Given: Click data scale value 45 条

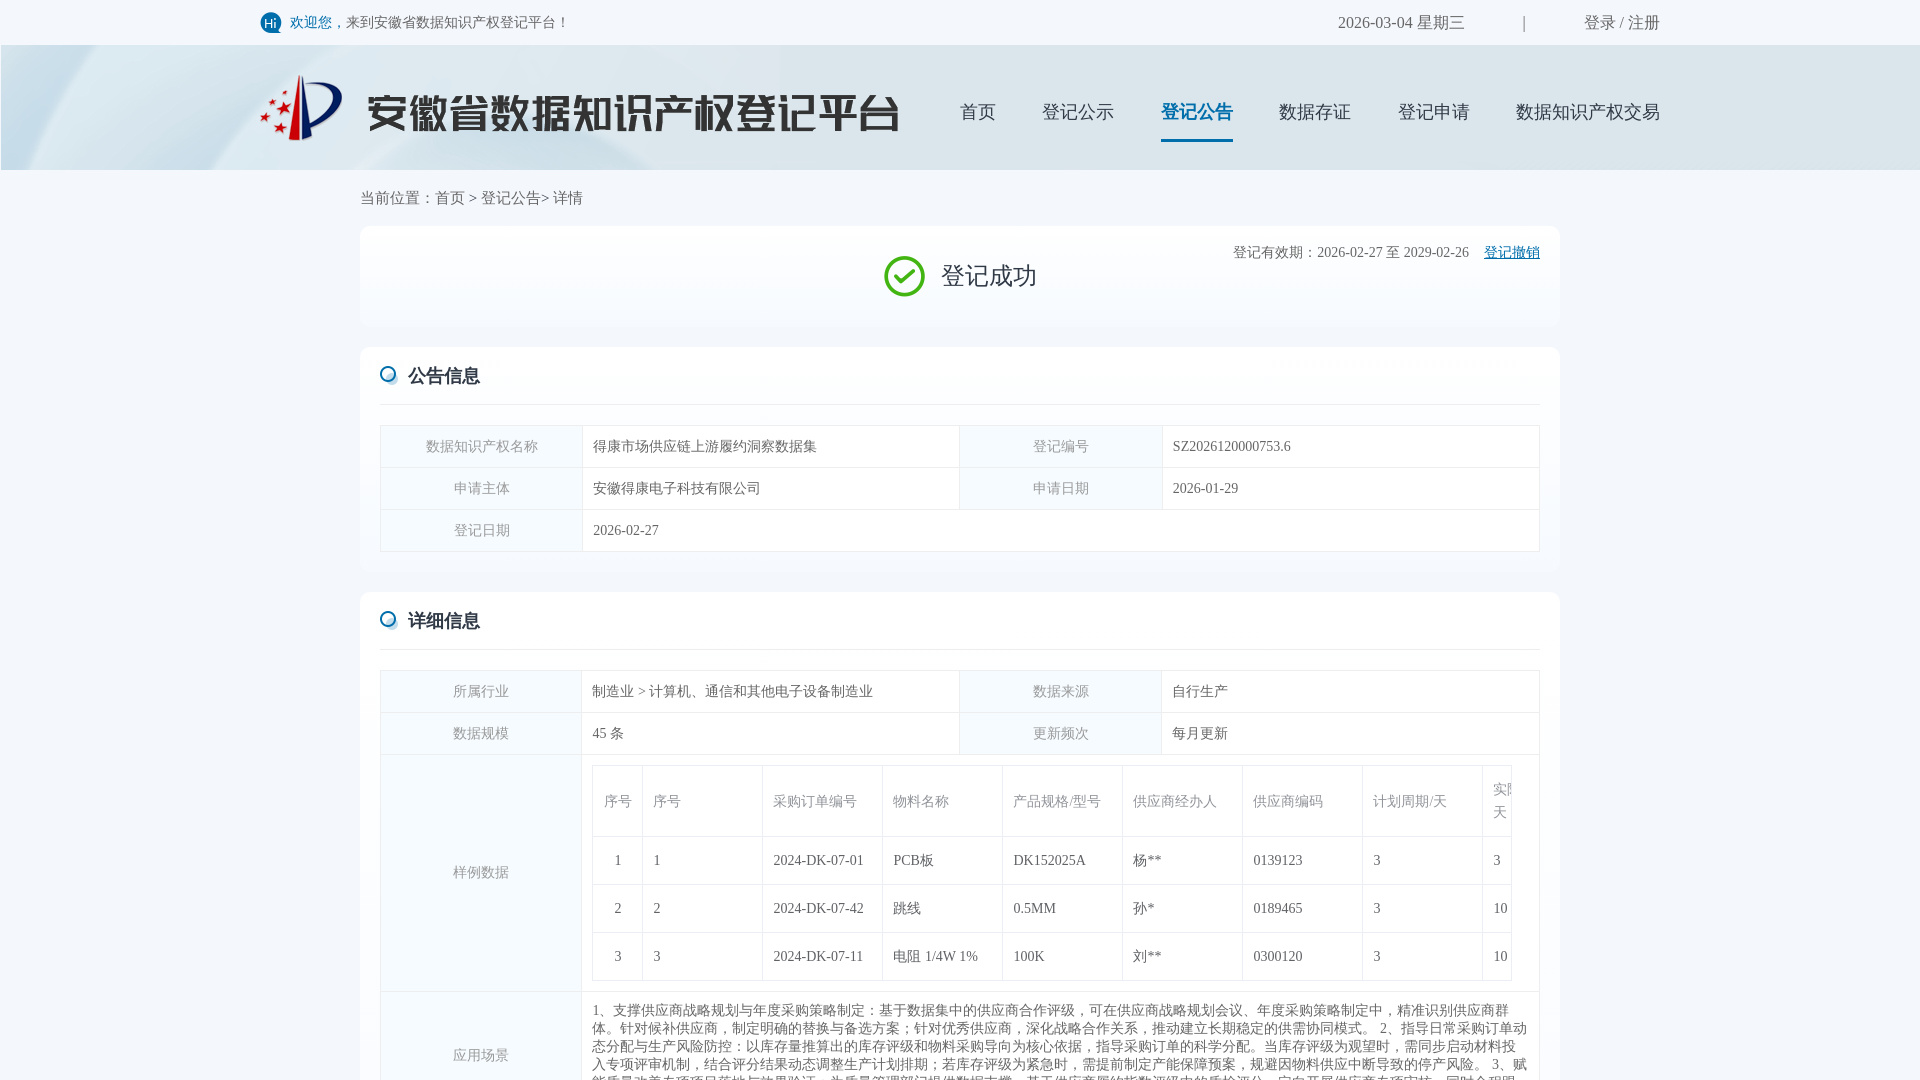Looking at the screenshot, I should (608, 734).
